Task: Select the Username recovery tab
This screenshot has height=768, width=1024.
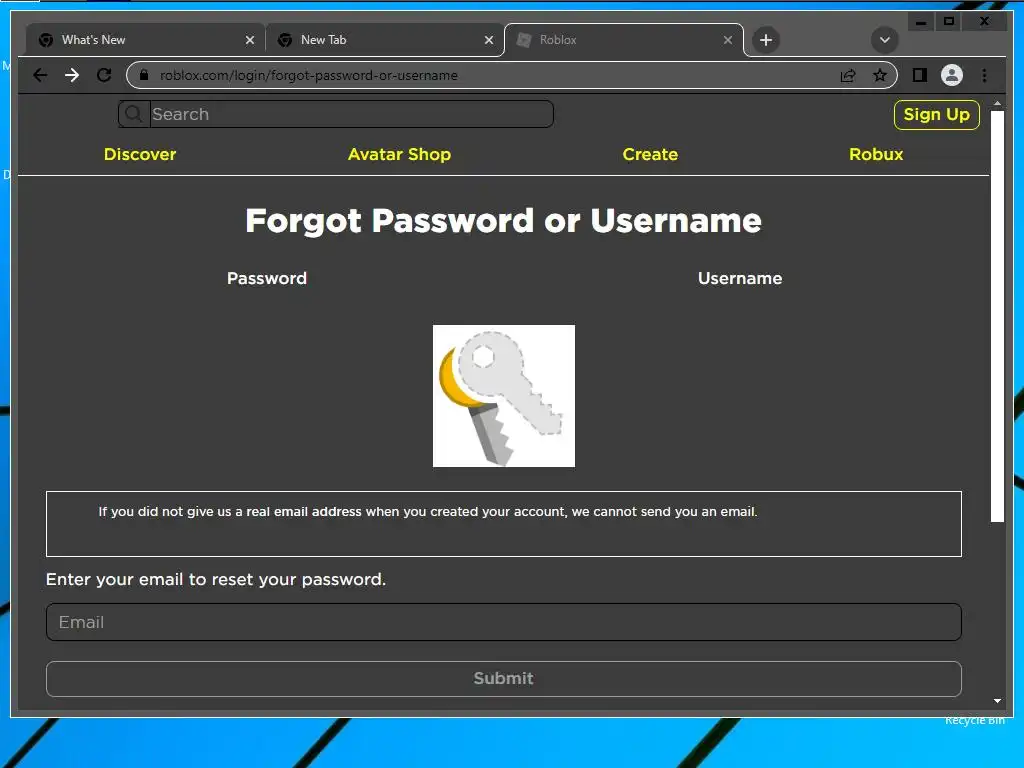Action: click(x=740, y=278)
